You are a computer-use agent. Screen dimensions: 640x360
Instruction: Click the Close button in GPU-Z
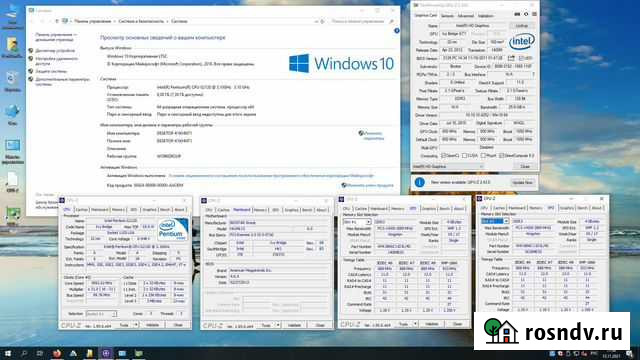pos(525,167)
